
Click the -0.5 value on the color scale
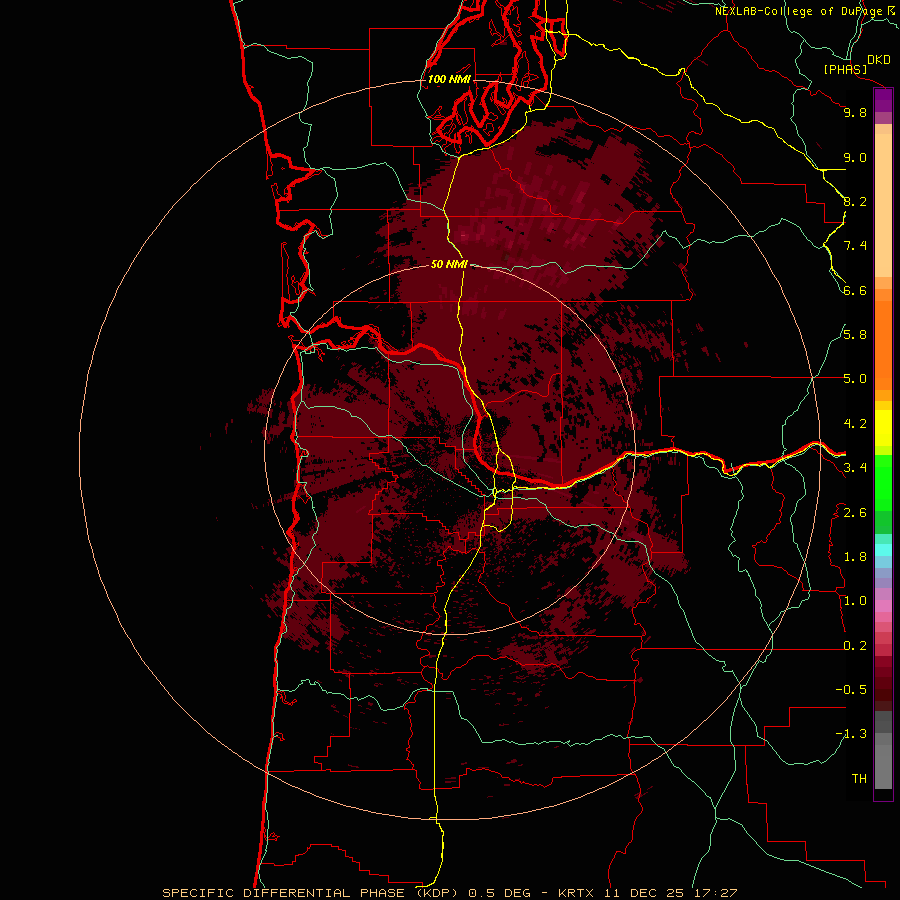851,690
